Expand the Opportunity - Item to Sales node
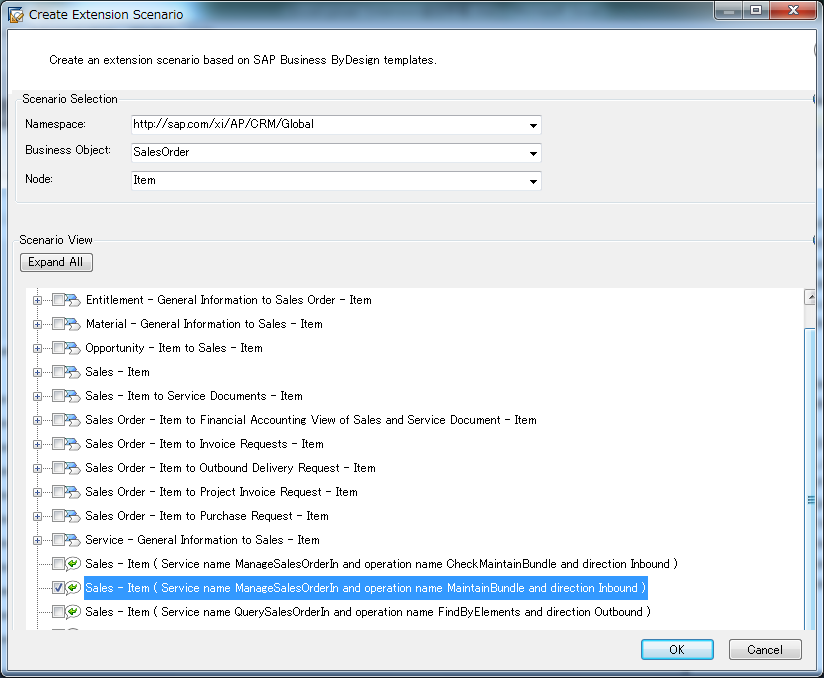This screenshot has width=824, height=678. coord(37,348)
